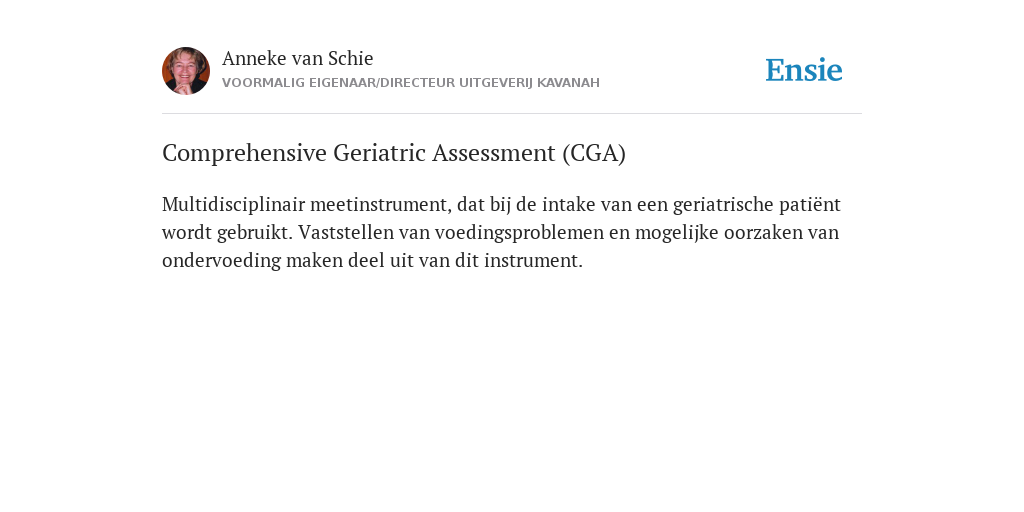This screenshot has width=1024, height=512.
Task: Click the word "Comprehensive" in the title
Action: tap(244, 153)
